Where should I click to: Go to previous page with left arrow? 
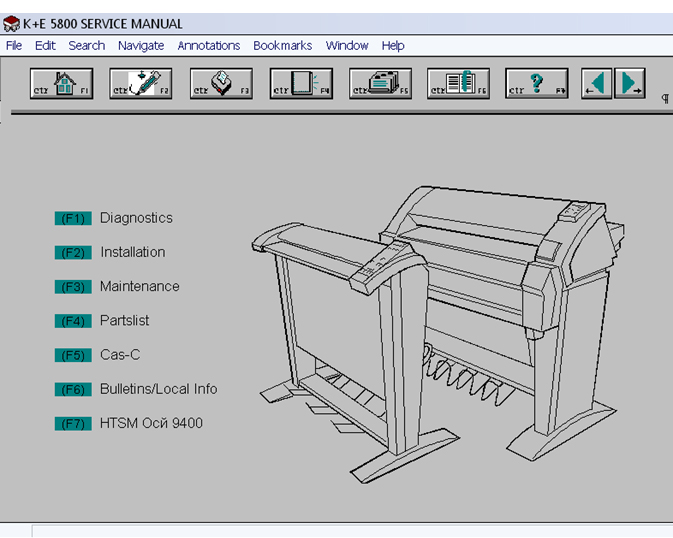[596, 83]
